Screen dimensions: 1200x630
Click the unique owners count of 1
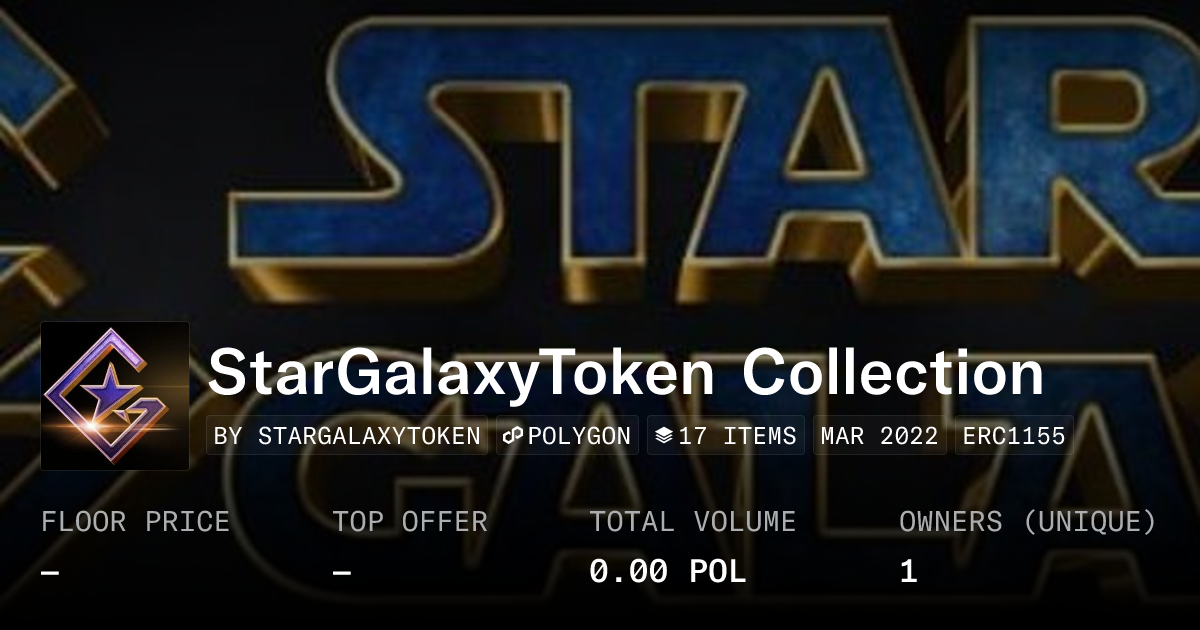pos(908,572)
